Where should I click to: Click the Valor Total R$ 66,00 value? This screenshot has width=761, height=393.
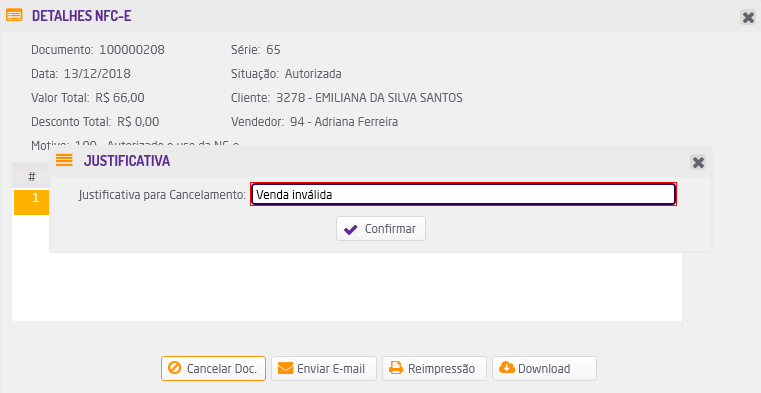click(120, 98)
